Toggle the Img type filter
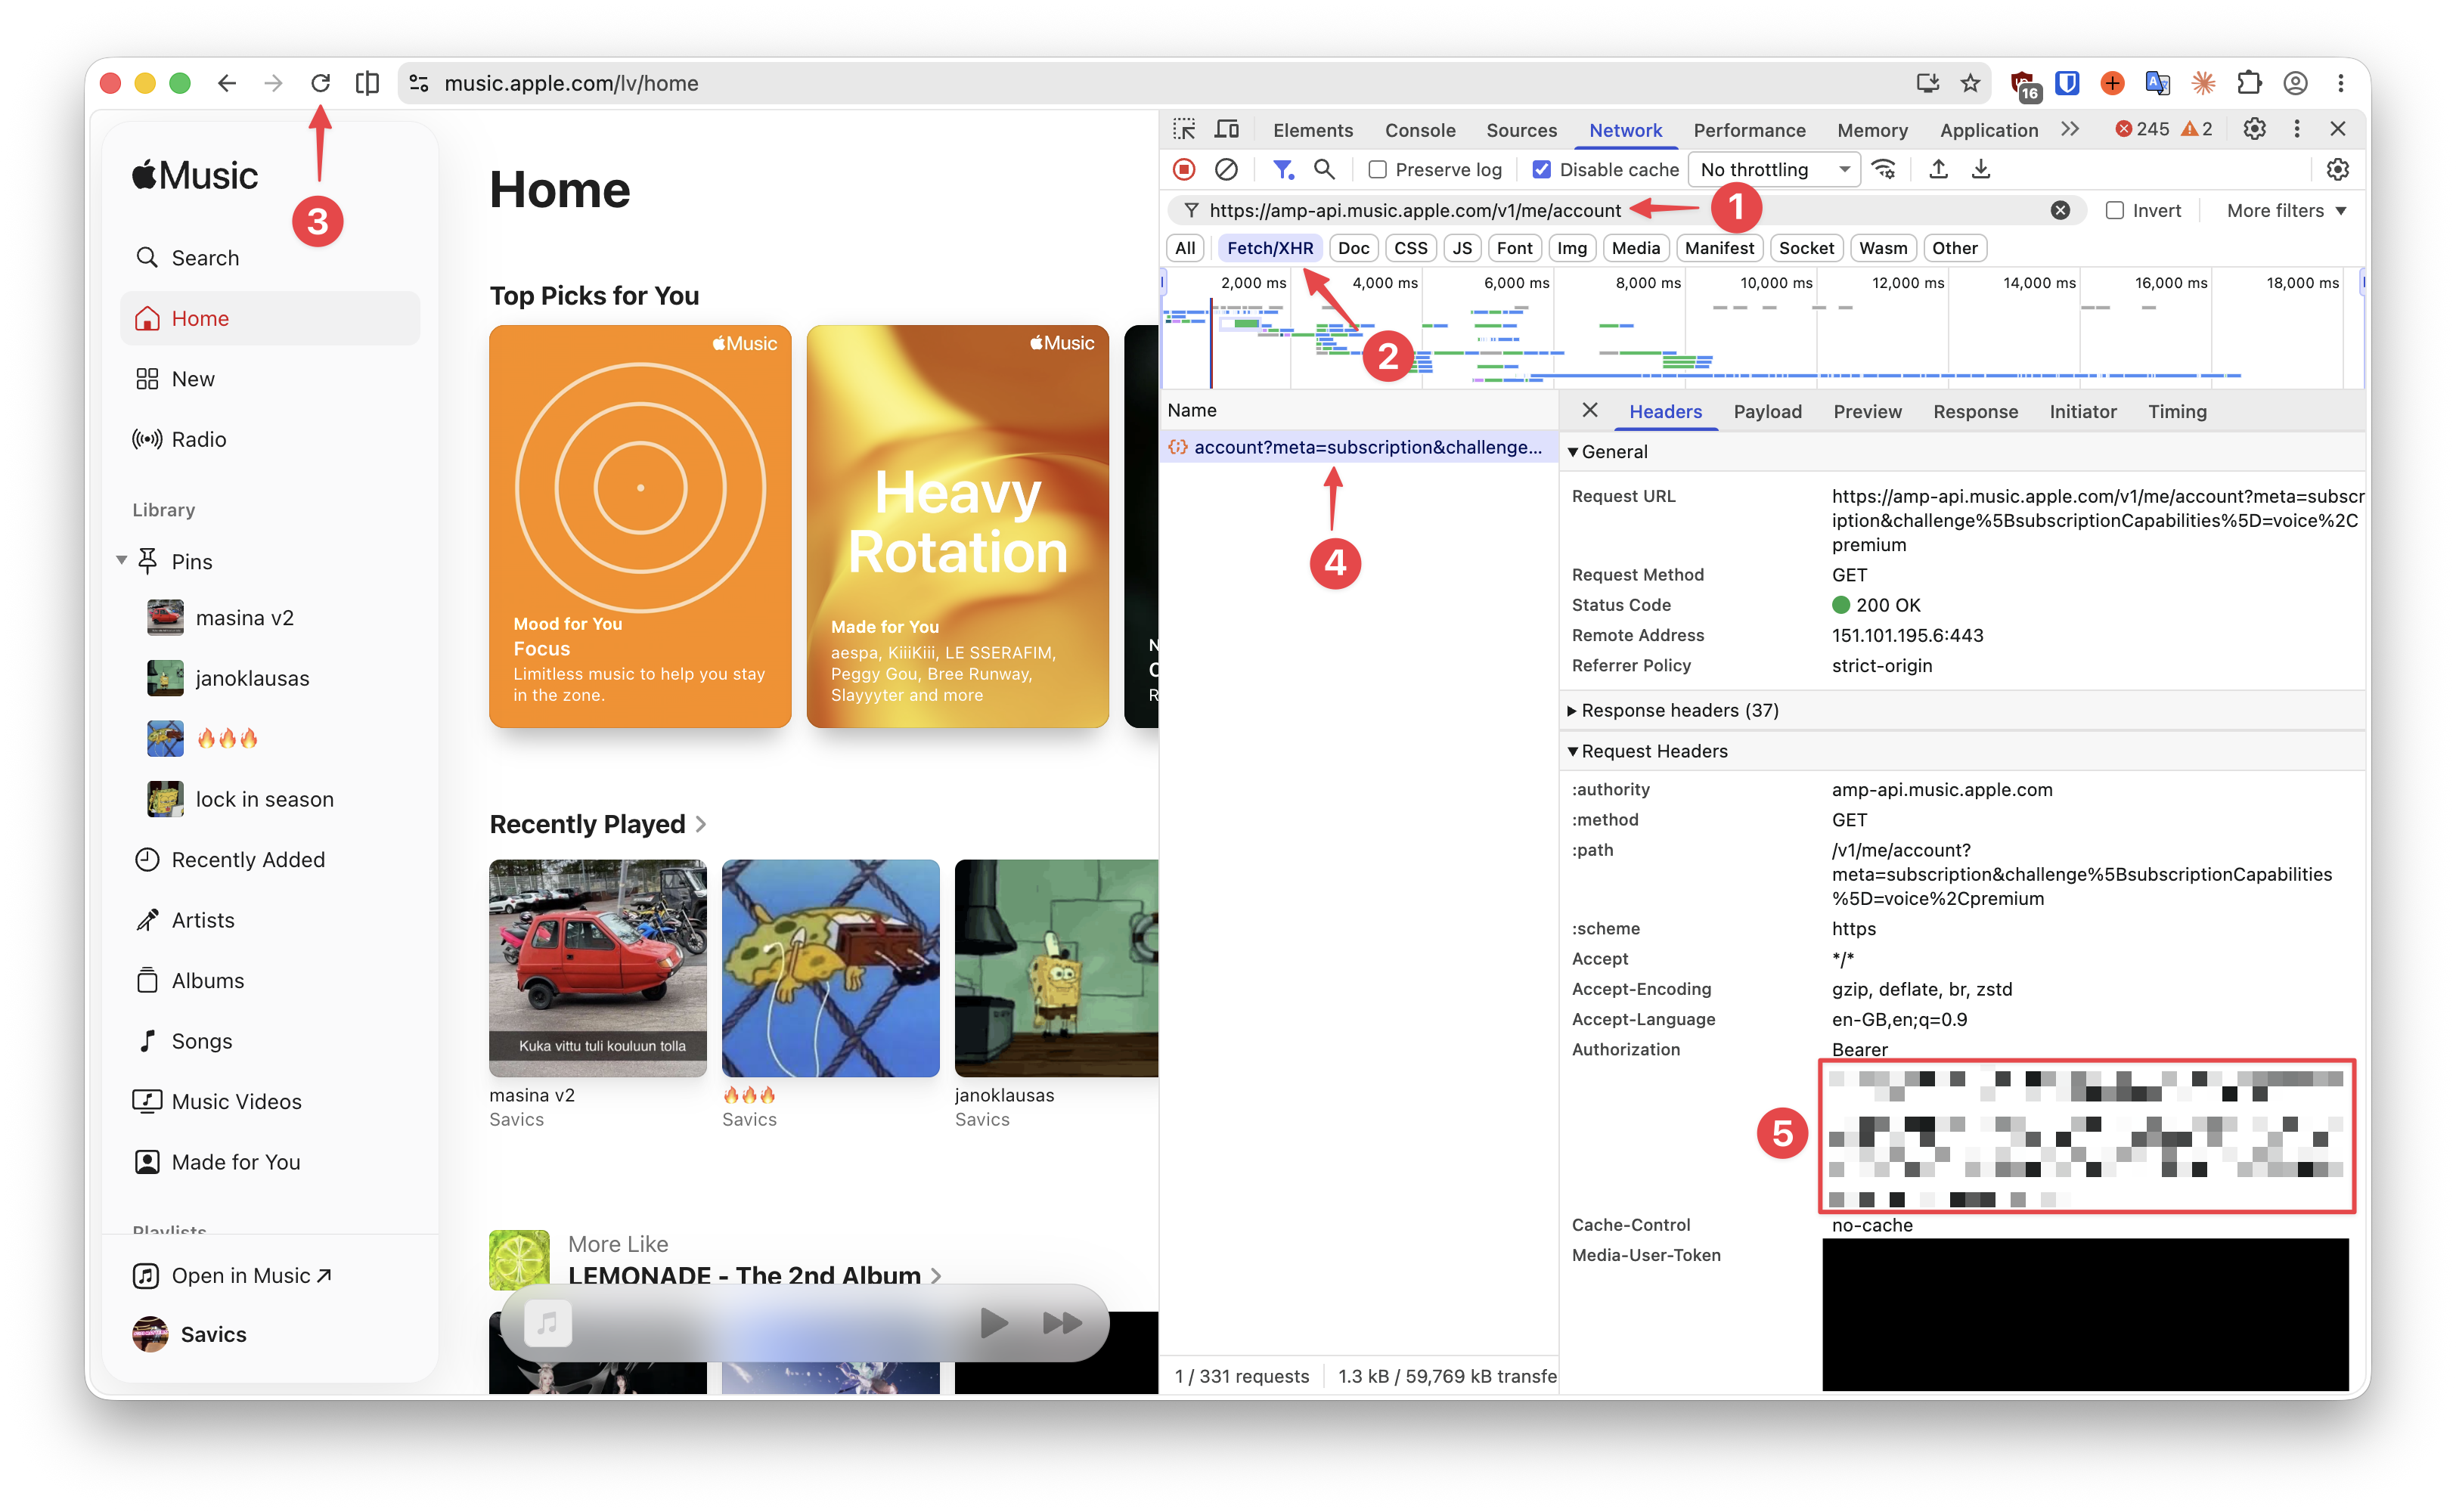The height and width of the screenshot is (1512, 2456). pos(1571,248)
